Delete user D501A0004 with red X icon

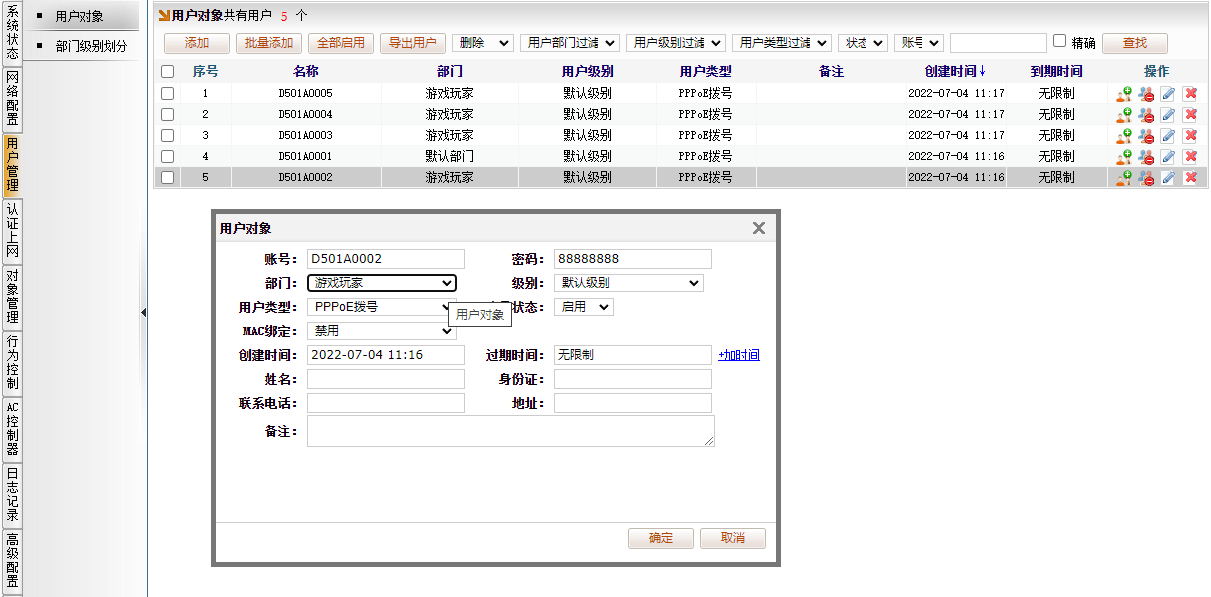1190,114
